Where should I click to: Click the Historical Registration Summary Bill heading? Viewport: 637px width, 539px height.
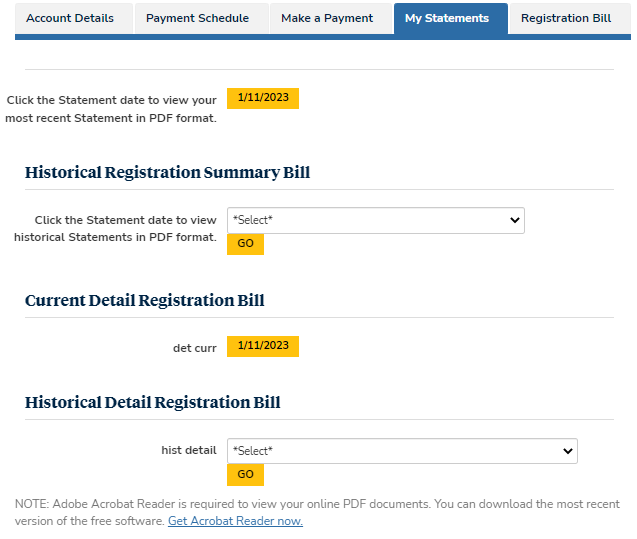point(167,173)
